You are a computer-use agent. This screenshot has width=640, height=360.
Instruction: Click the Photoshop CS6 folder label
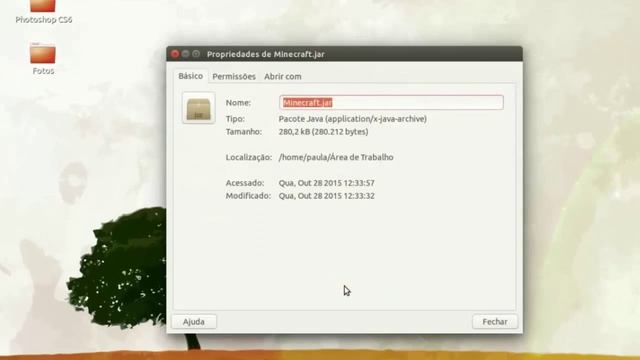click(x=44, y=20)
